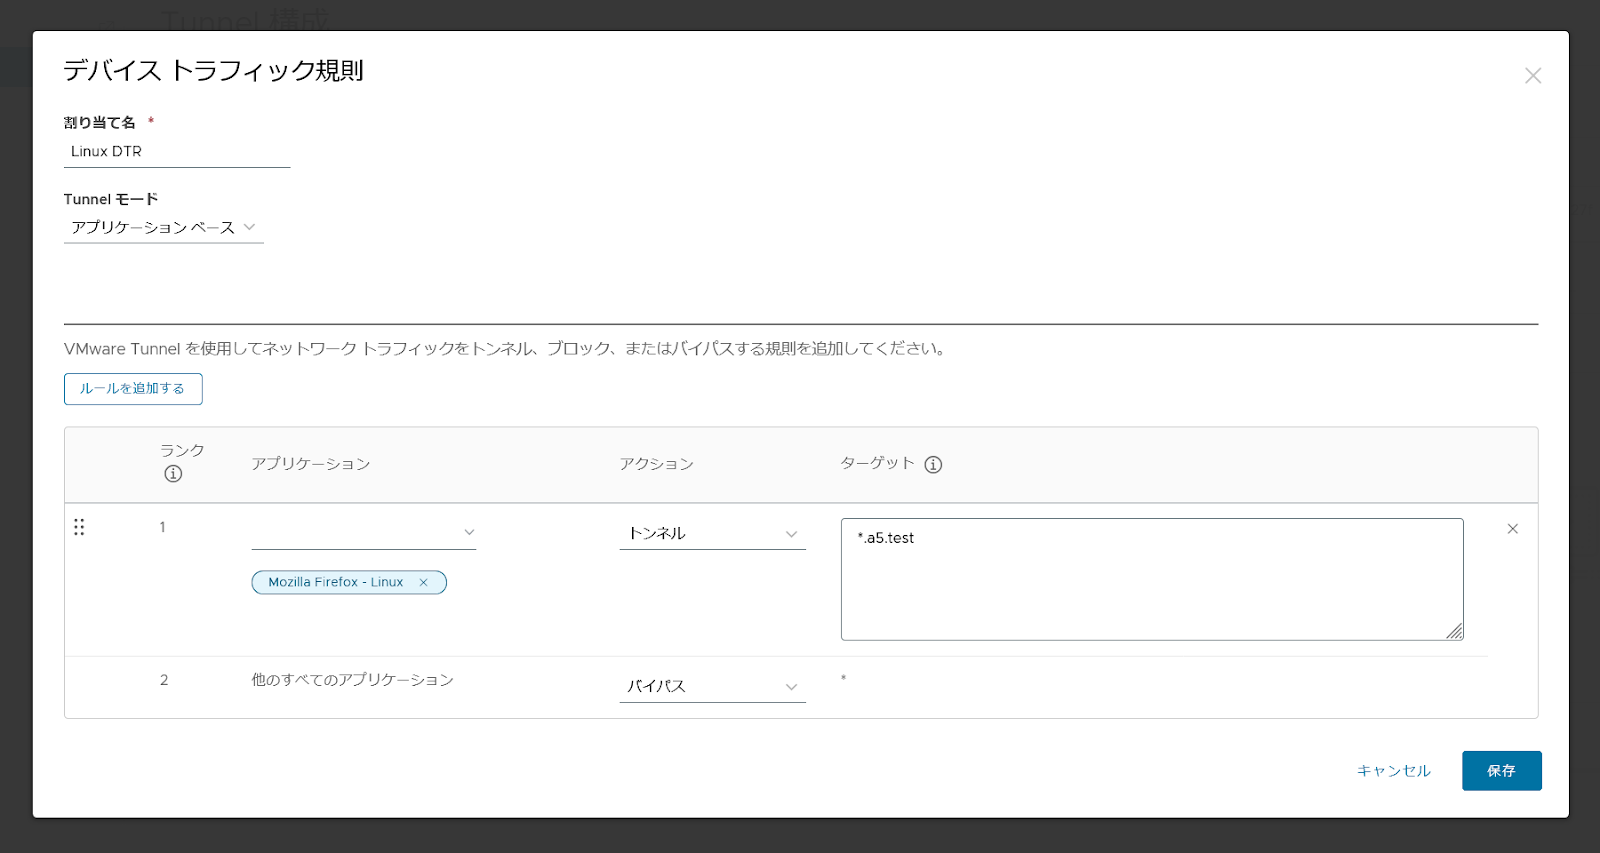Screen dimensions: 1600x853
Task: Open the application dropdown for rule 1
Action: (364, 533)
